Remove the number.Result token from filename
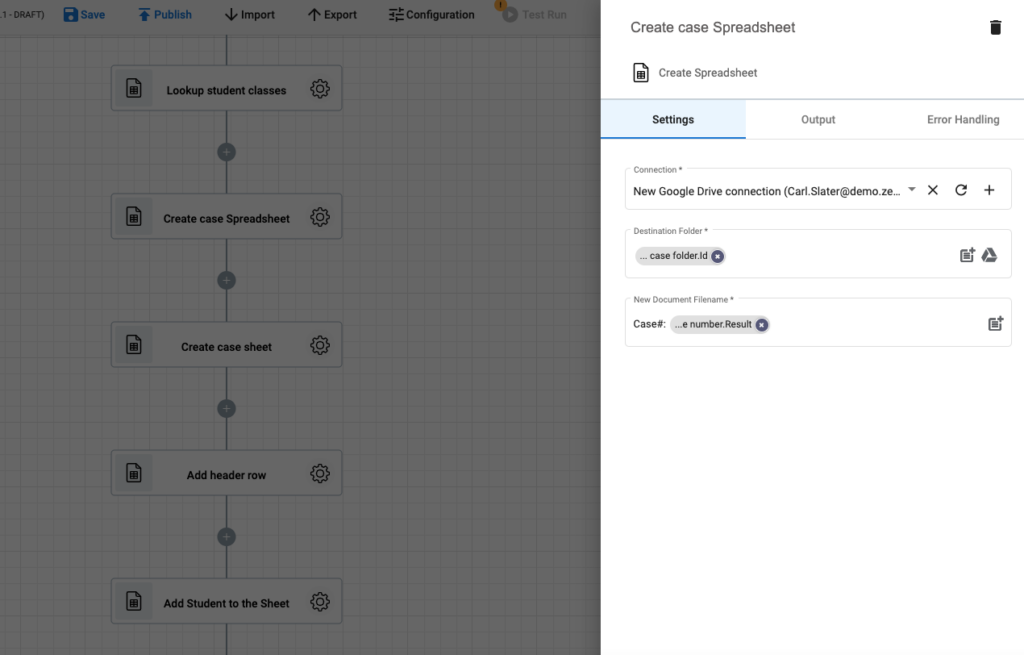Viewport: 1024px width, 655px height. [761, 325]
